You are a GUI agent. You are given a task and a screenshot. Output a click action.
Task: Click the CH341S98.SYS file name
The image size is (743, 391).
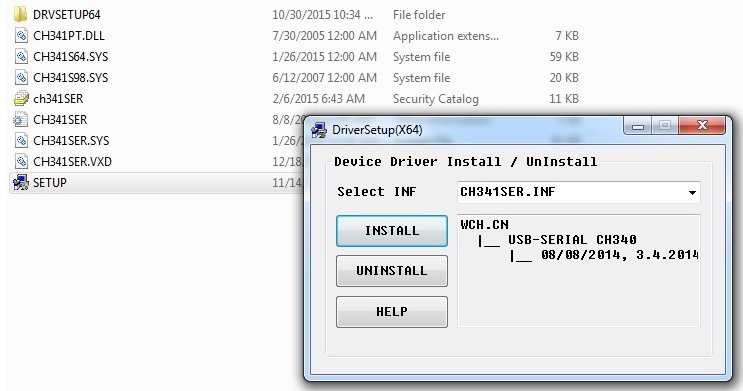coord(71,77)
